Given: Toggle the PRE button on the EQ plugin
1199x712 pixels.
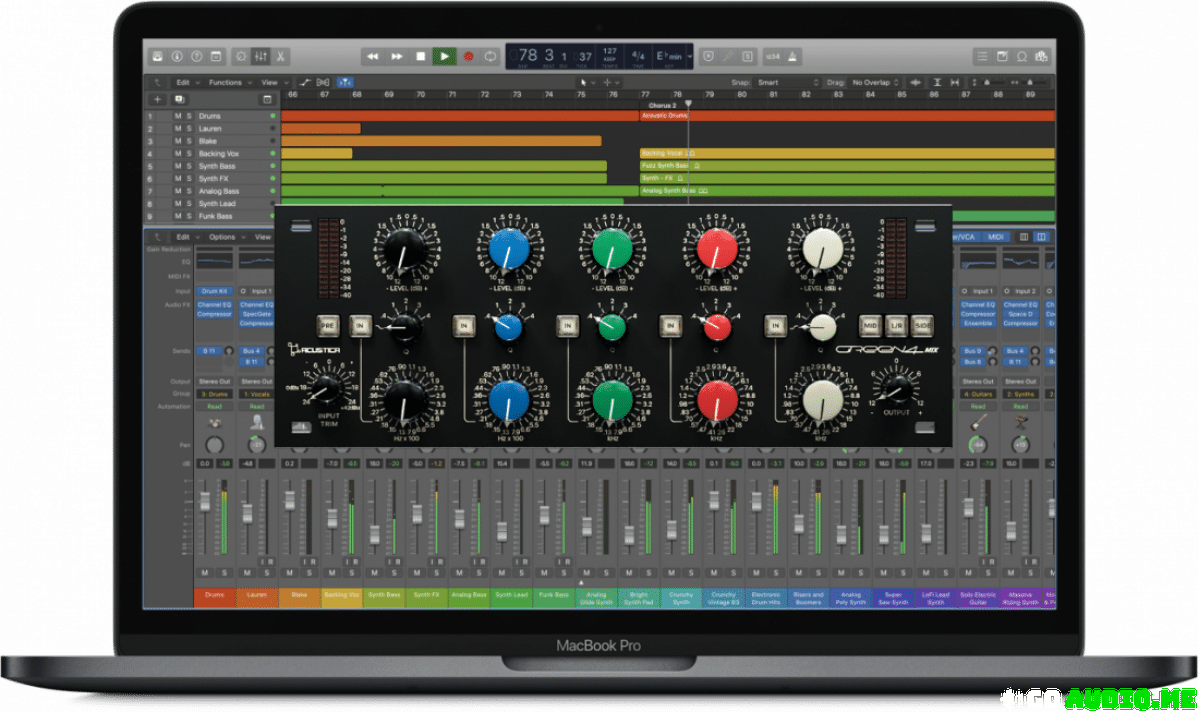Looking at the screenshot, I should [x=326, y=324].
